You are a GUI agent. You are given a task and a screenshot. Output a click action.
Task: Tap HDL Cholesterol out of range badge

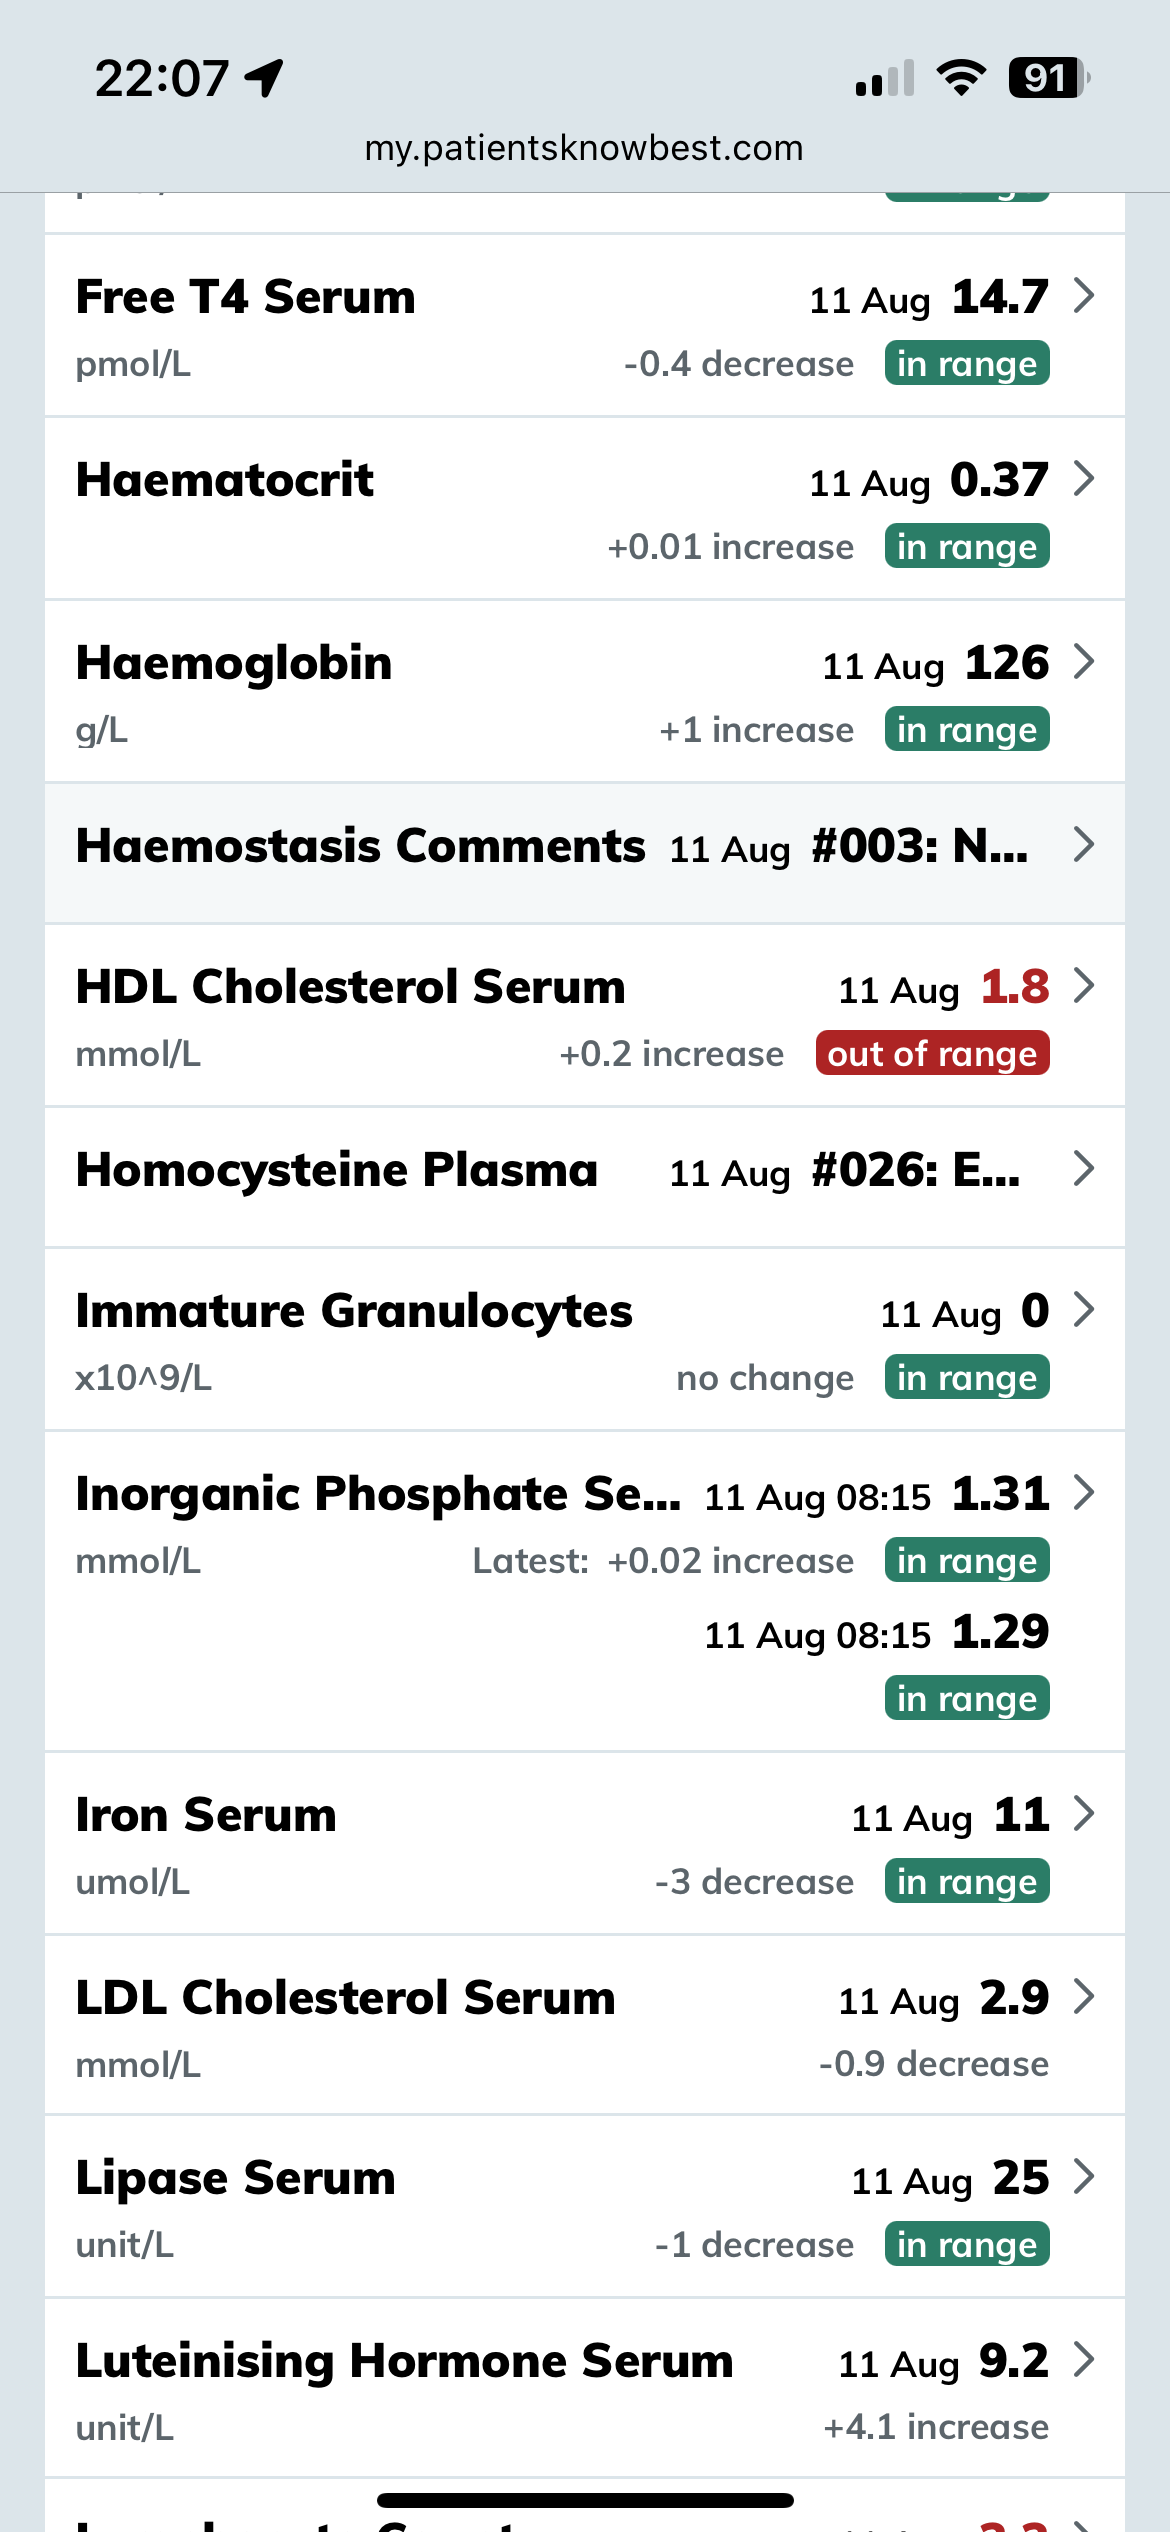[932, 1054]
